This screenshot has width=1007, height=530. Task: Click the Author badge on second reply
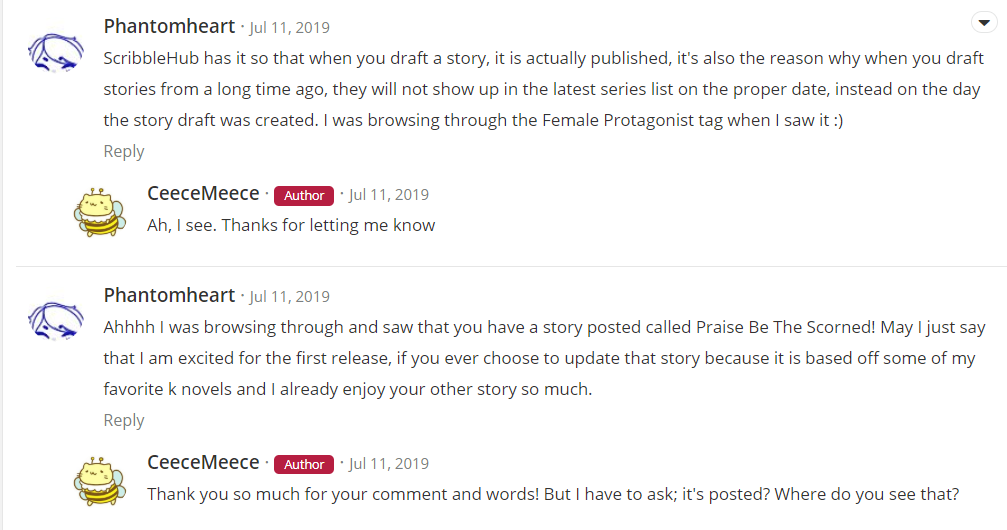(303, 464)
